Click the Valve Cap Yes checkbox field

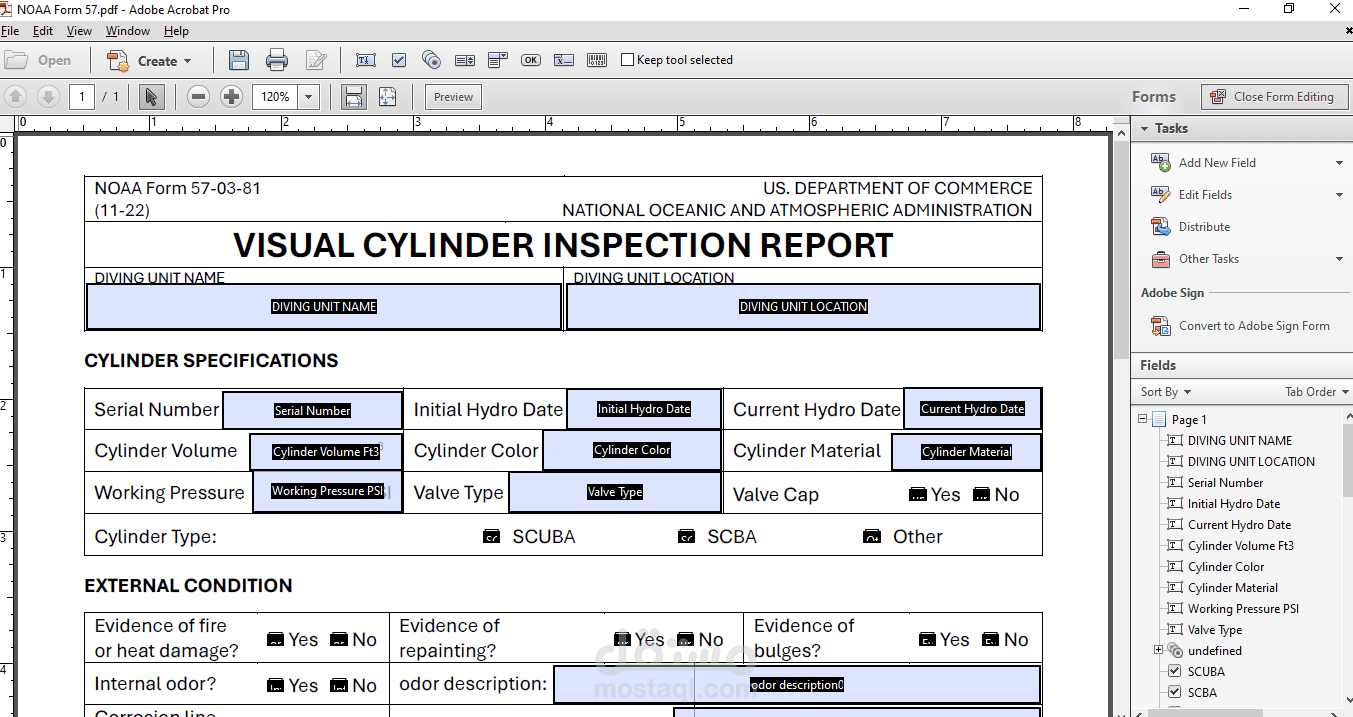pyautogui.click(x=918, y=495)
